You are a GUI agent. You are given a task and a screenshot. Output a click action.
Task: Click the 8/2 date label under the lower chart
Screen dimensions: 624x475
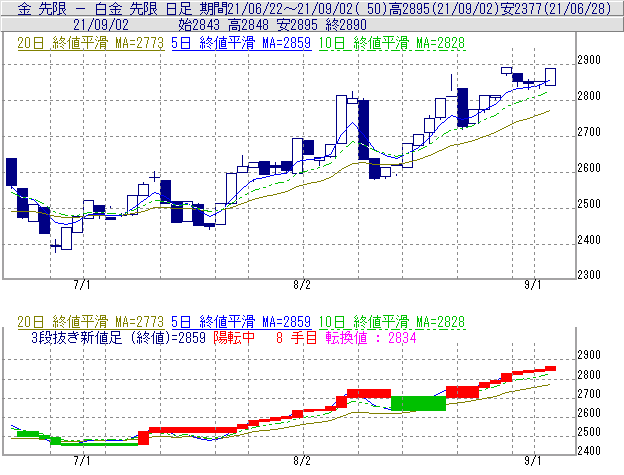coord(302,461)
